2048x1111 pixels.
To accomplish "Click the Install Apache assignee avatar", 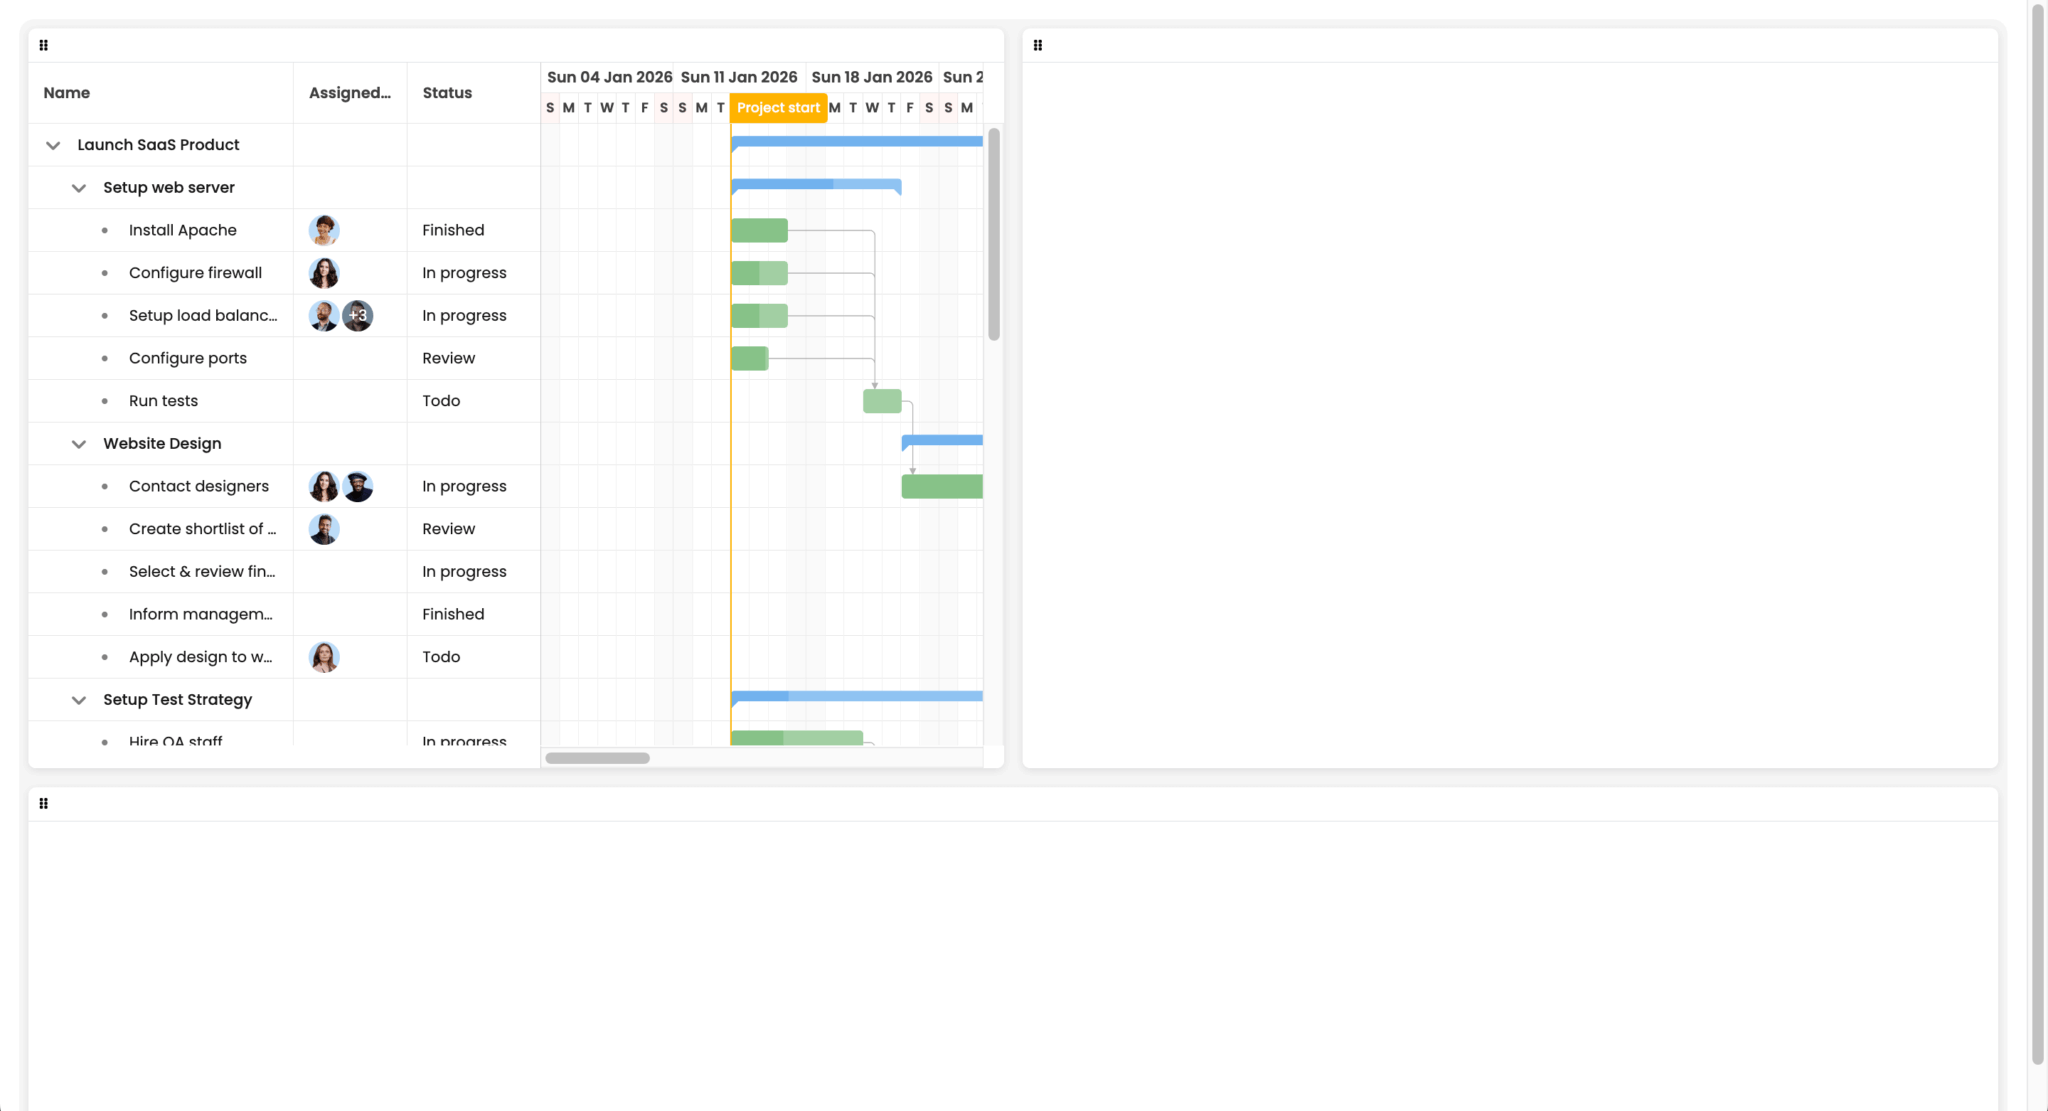I will pyautogui.click(x=324, y=230).
